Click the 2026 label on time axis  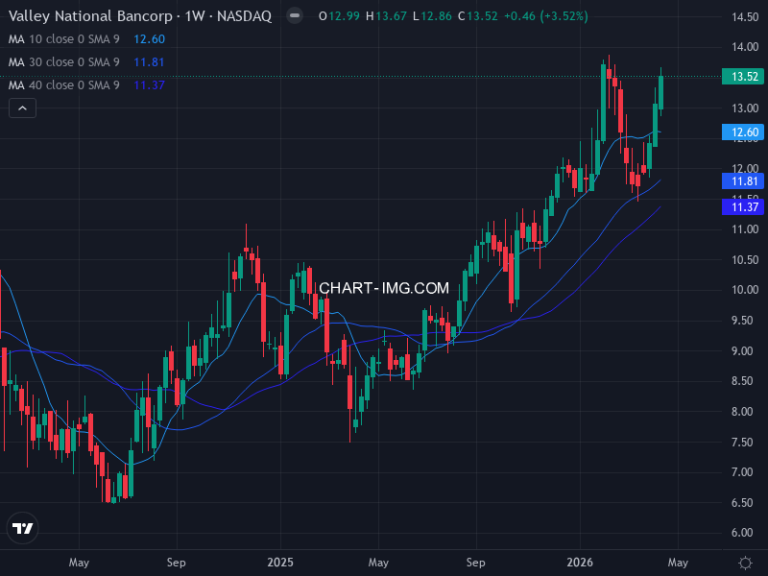(580, 562)
